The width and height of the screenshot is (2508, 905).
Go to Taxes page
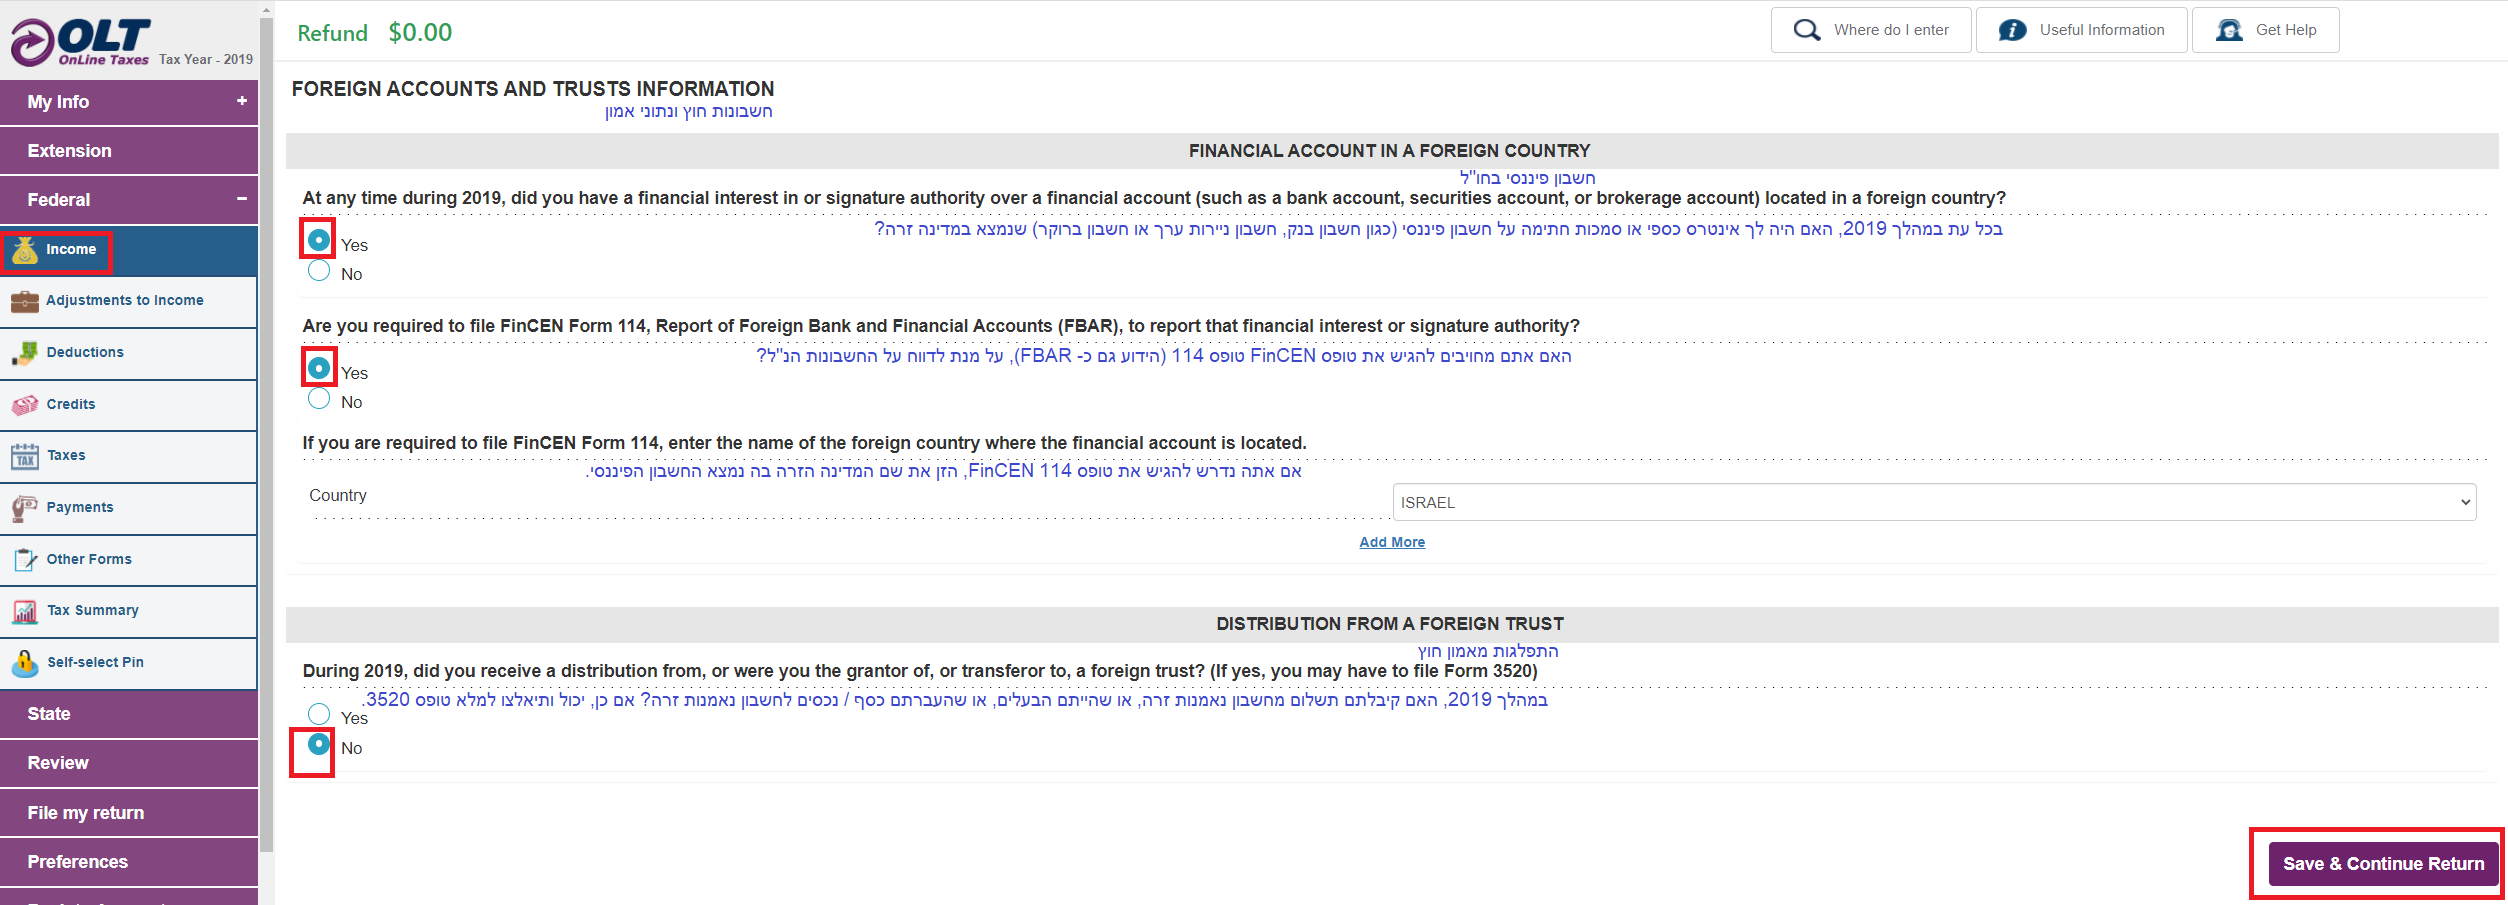pyautogui.click(x=129, y=456)
